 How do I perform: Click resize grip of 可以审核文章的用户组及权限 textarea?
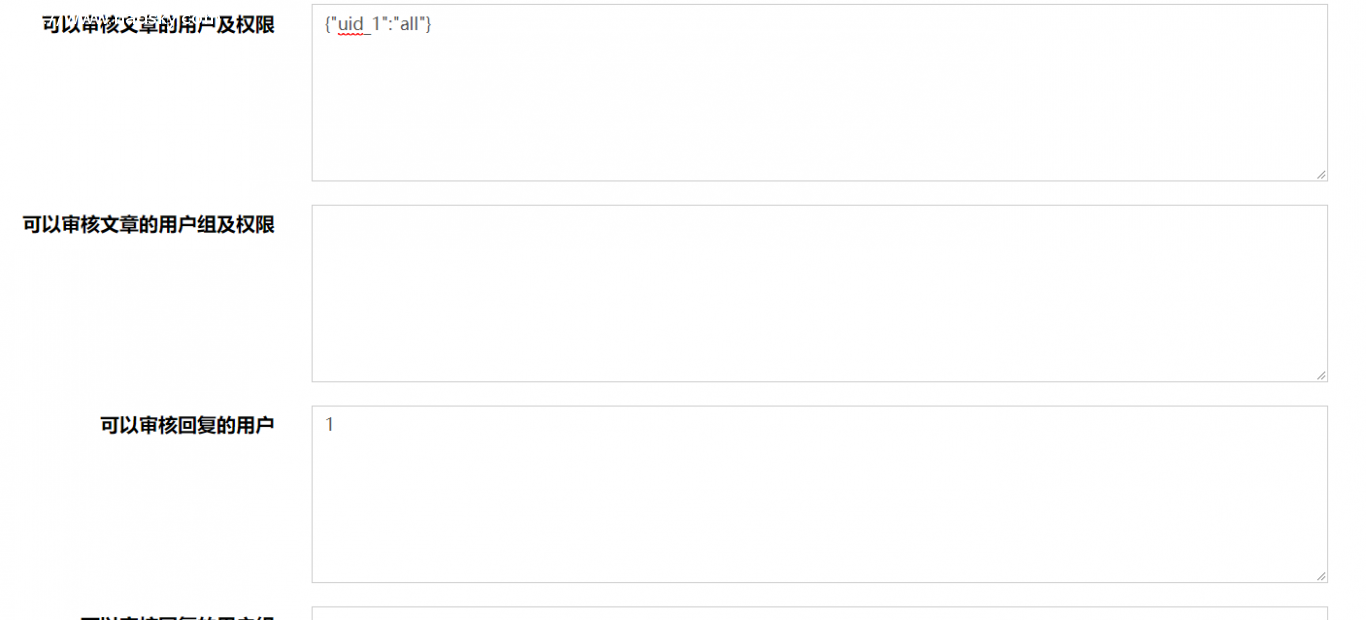1320,375
